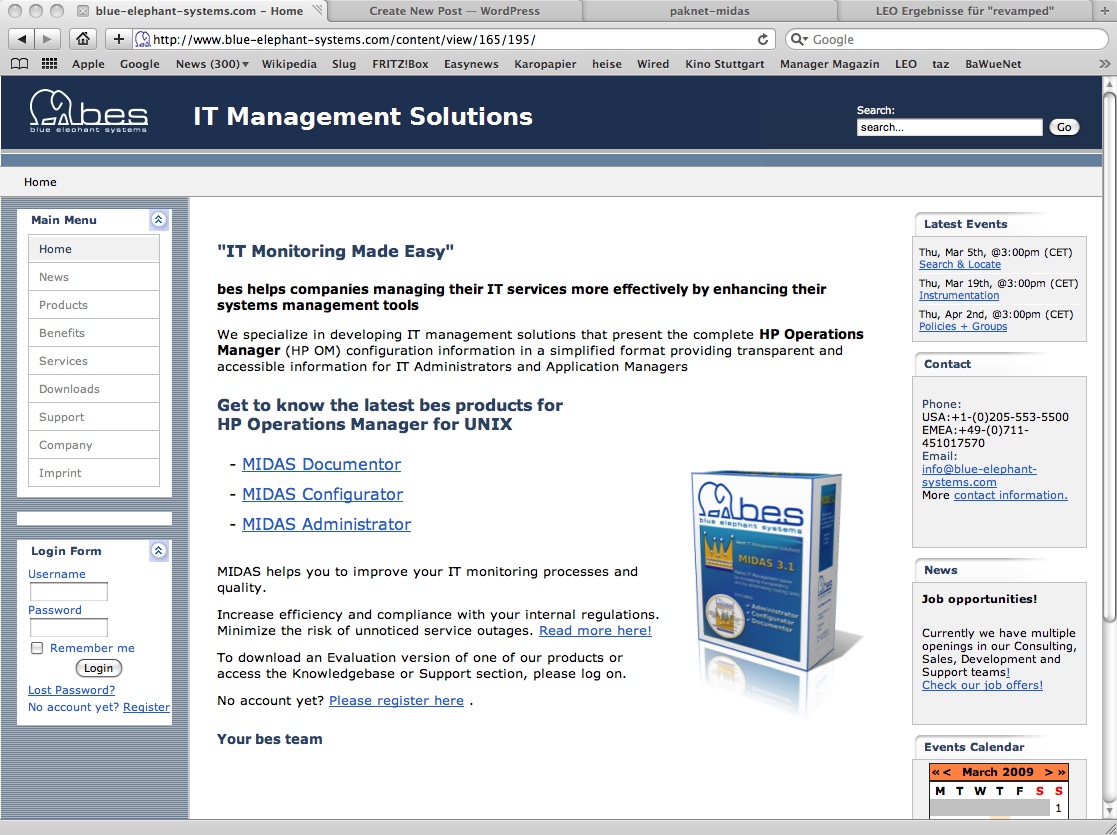The image size is (1117, 835).
Task: Select Downloads in the Main Menu
Action: click(93, 388)
